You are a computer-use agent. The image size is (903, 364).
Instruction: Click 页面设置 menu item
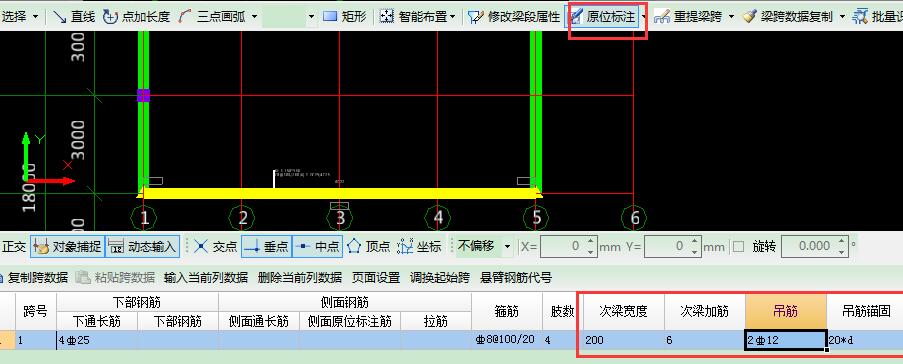click(376, 278)
